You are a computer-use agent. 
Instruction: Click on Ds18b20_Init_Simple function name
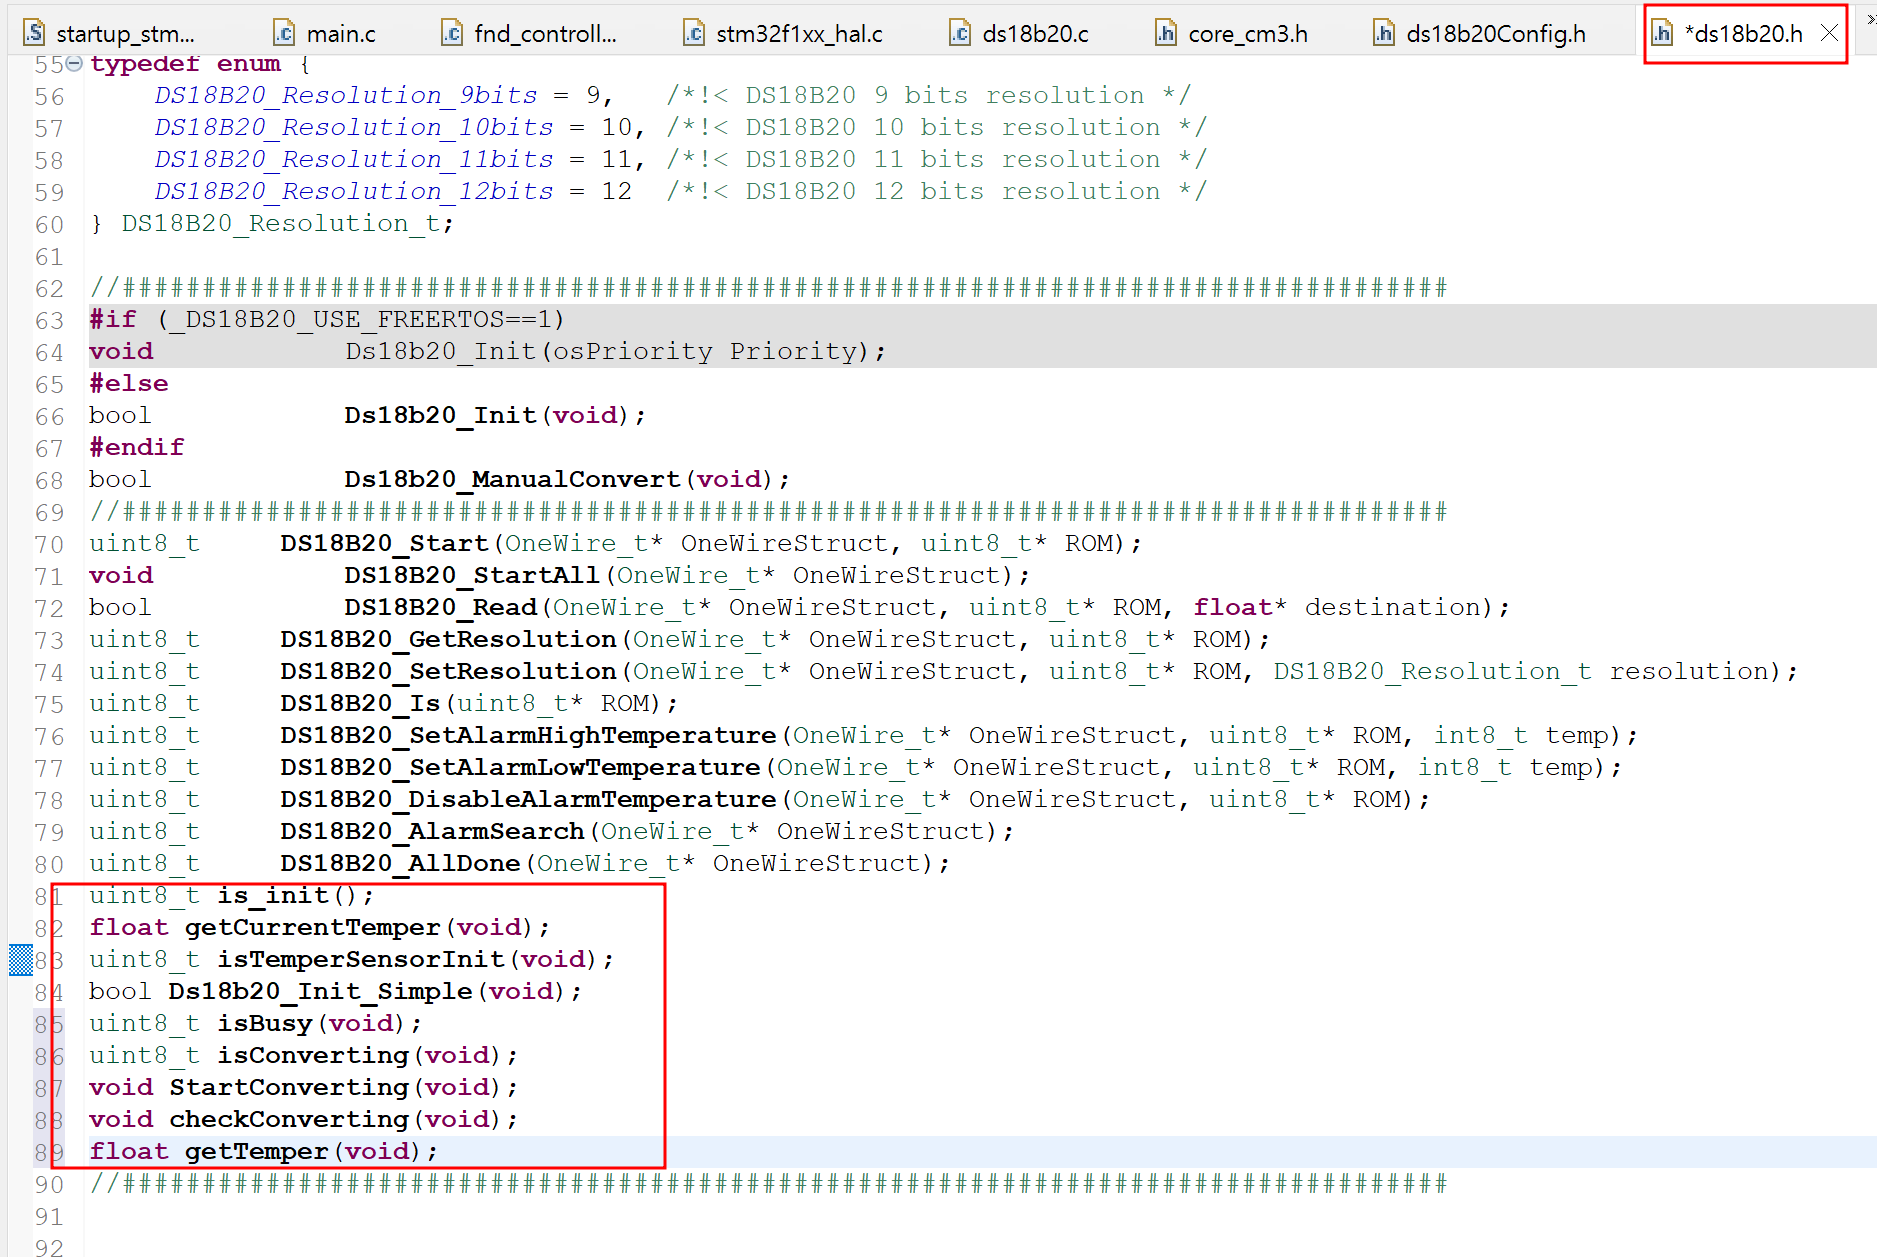(320, 991)
